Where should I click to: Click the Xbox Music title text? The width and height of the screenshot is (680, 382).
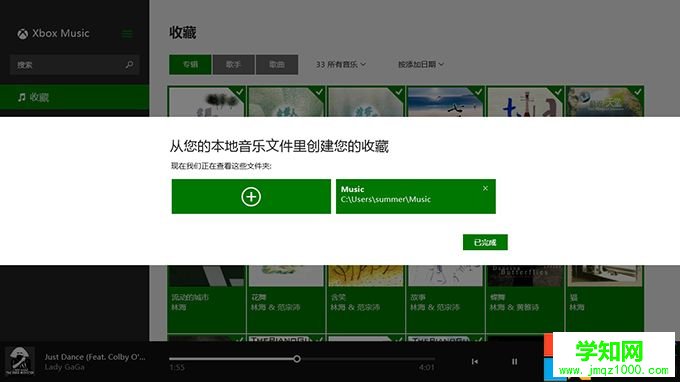(x=61, y=33)
